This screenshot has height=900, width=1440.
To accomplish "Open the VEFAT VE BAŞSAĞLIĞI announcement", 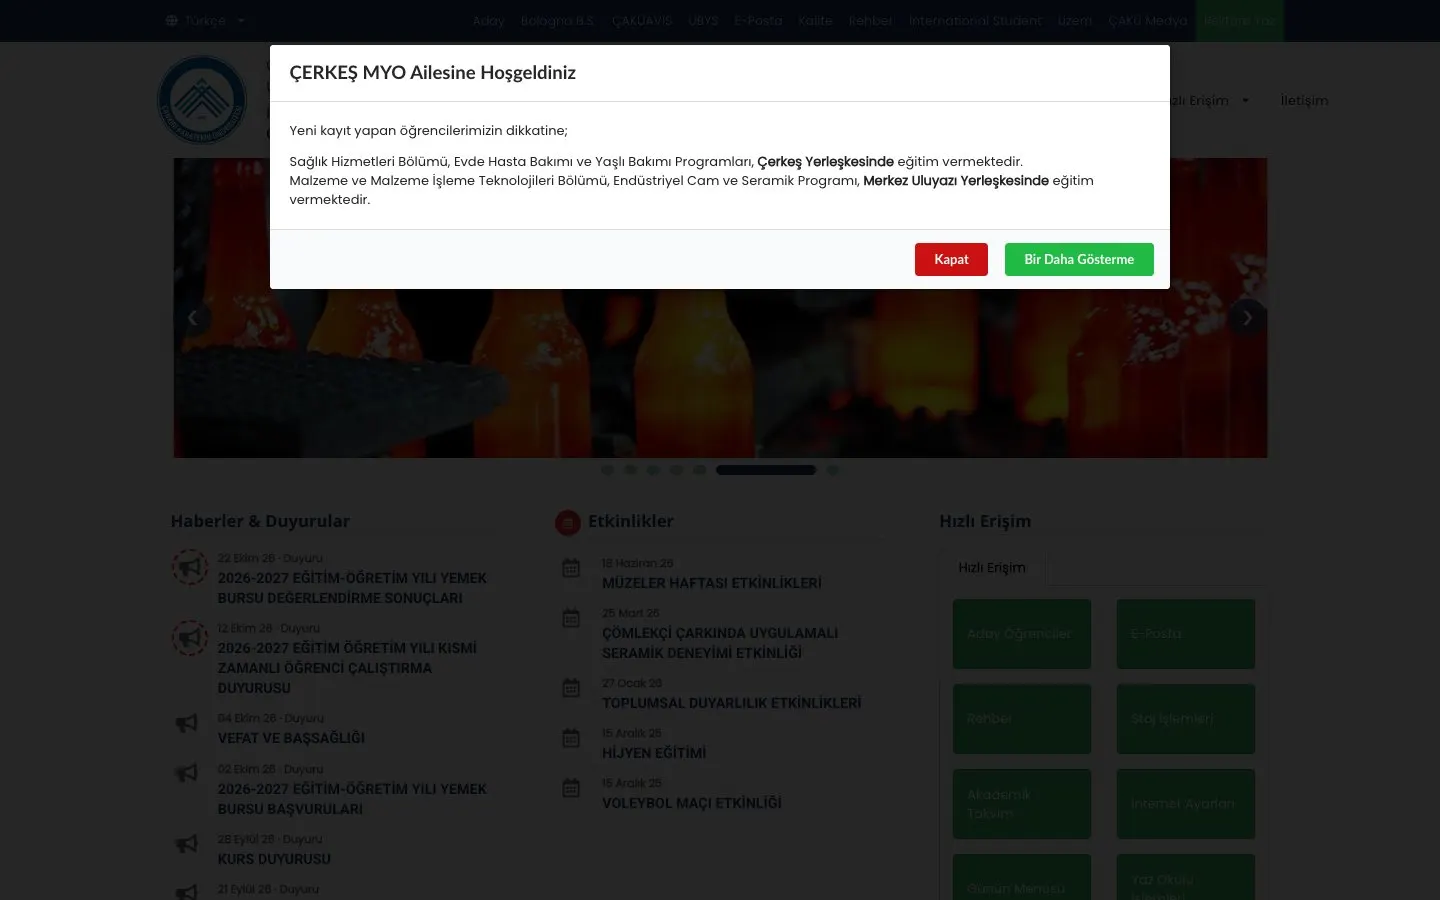I will point(291,738).
